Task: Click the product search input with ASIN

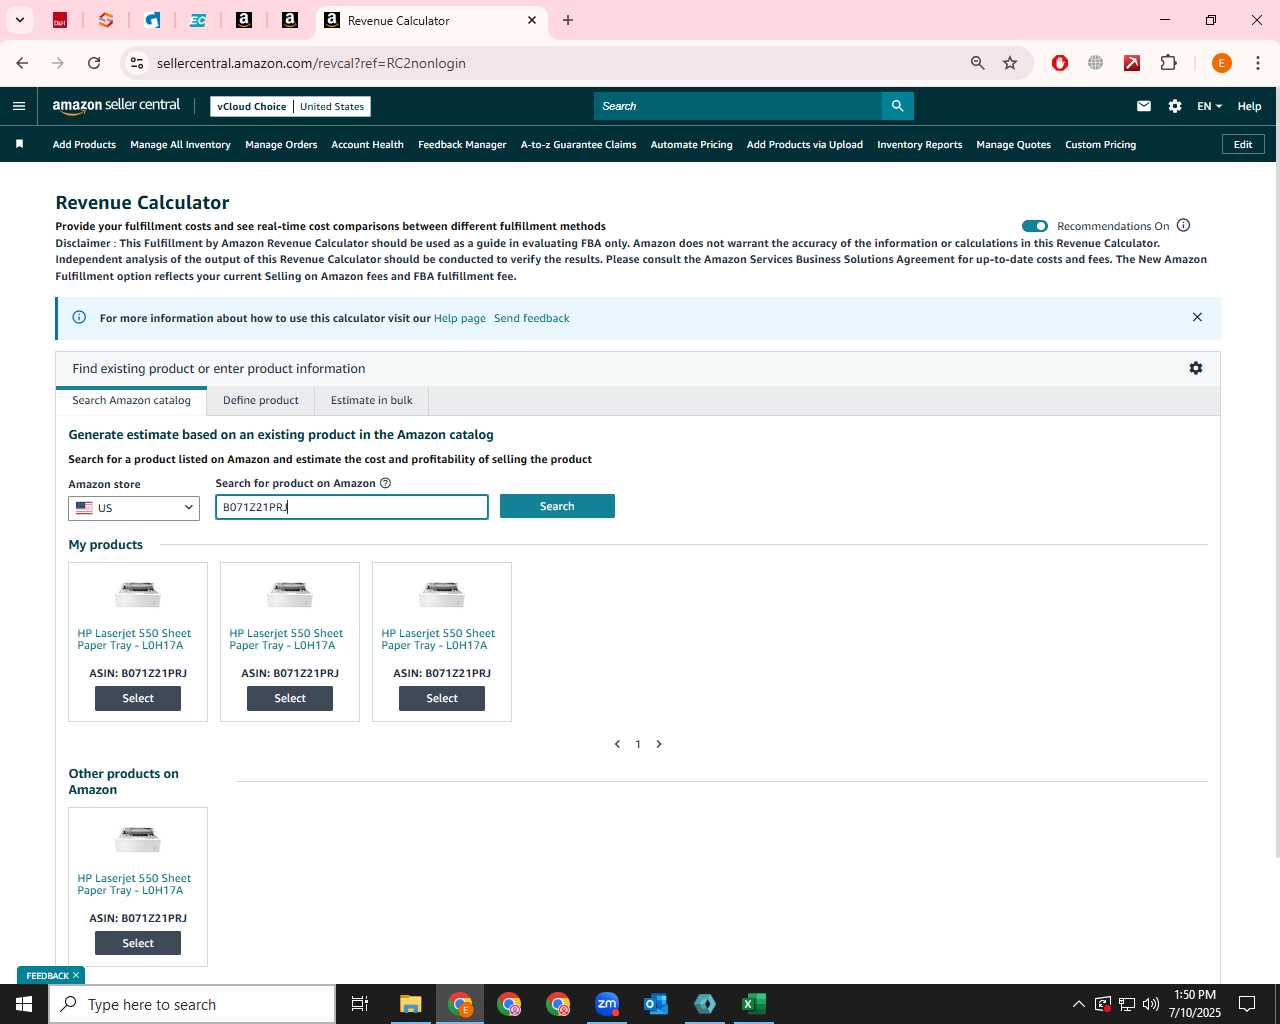Action: click(352, 507)
